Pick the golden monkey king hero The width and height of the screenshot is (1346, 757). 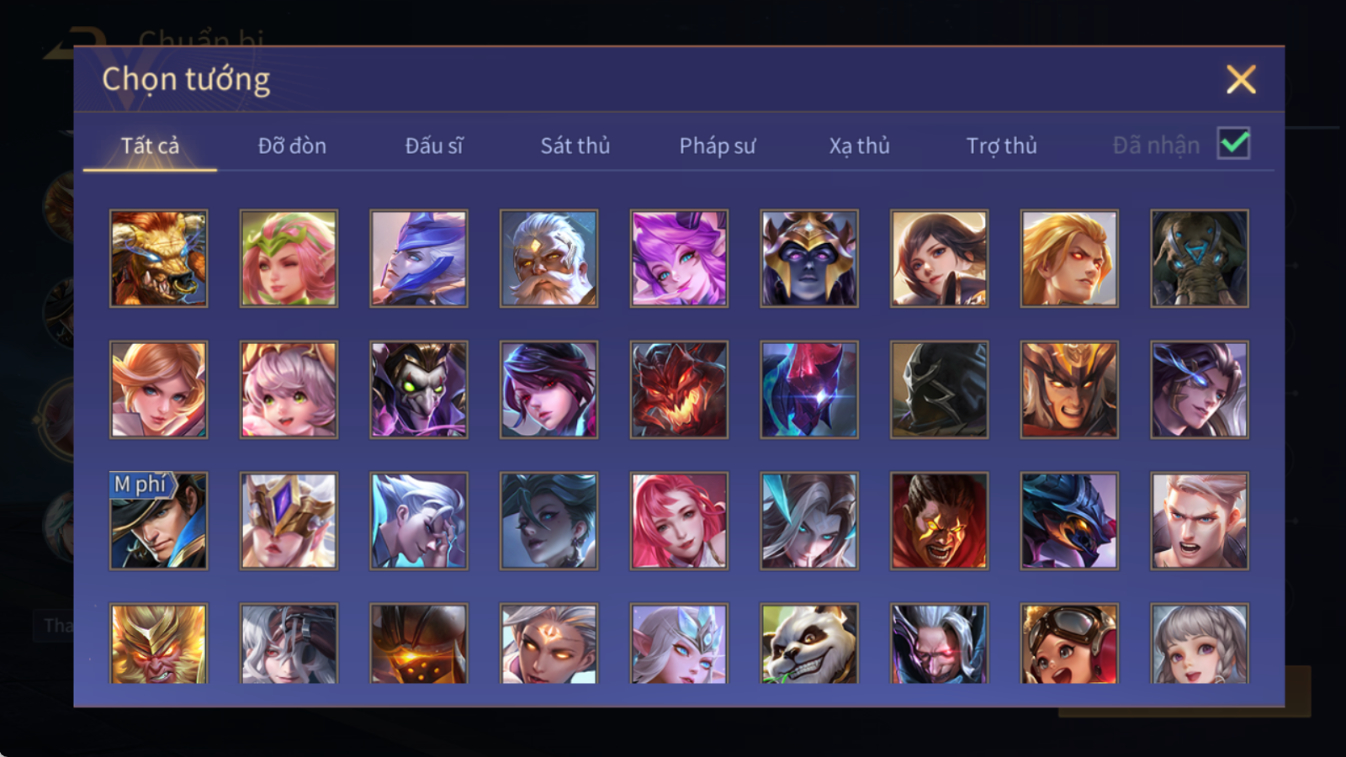pos(159,644)
